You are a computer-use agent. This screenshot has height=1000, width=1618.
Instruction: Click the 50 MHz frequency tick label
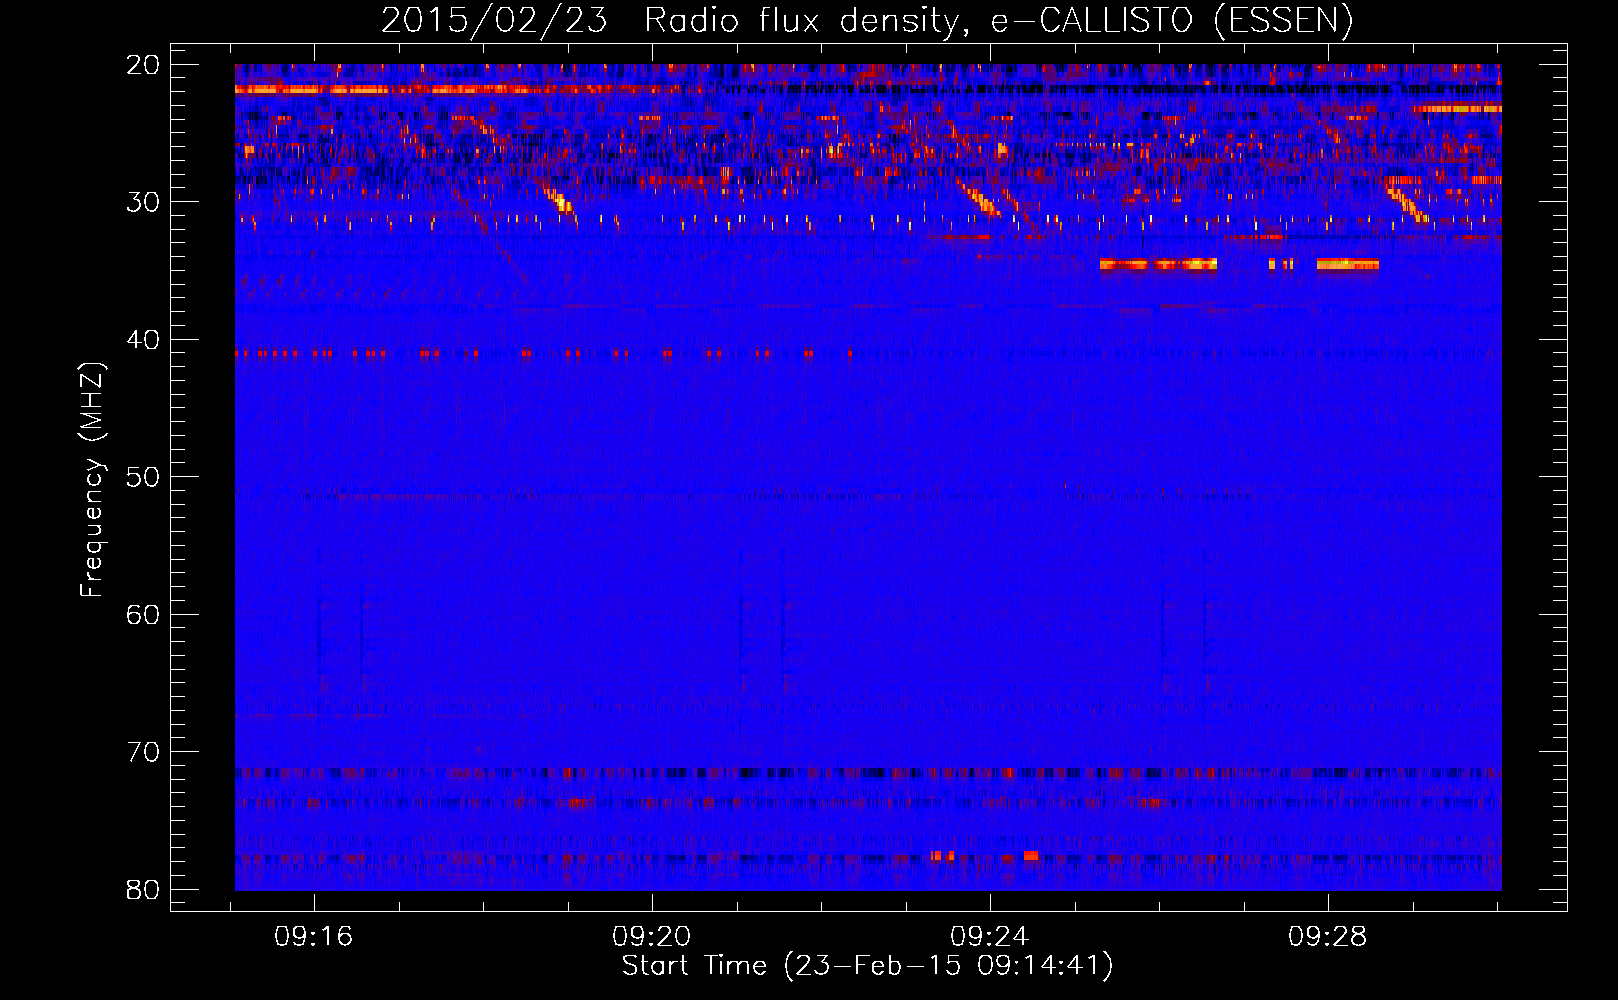[143, 477]
